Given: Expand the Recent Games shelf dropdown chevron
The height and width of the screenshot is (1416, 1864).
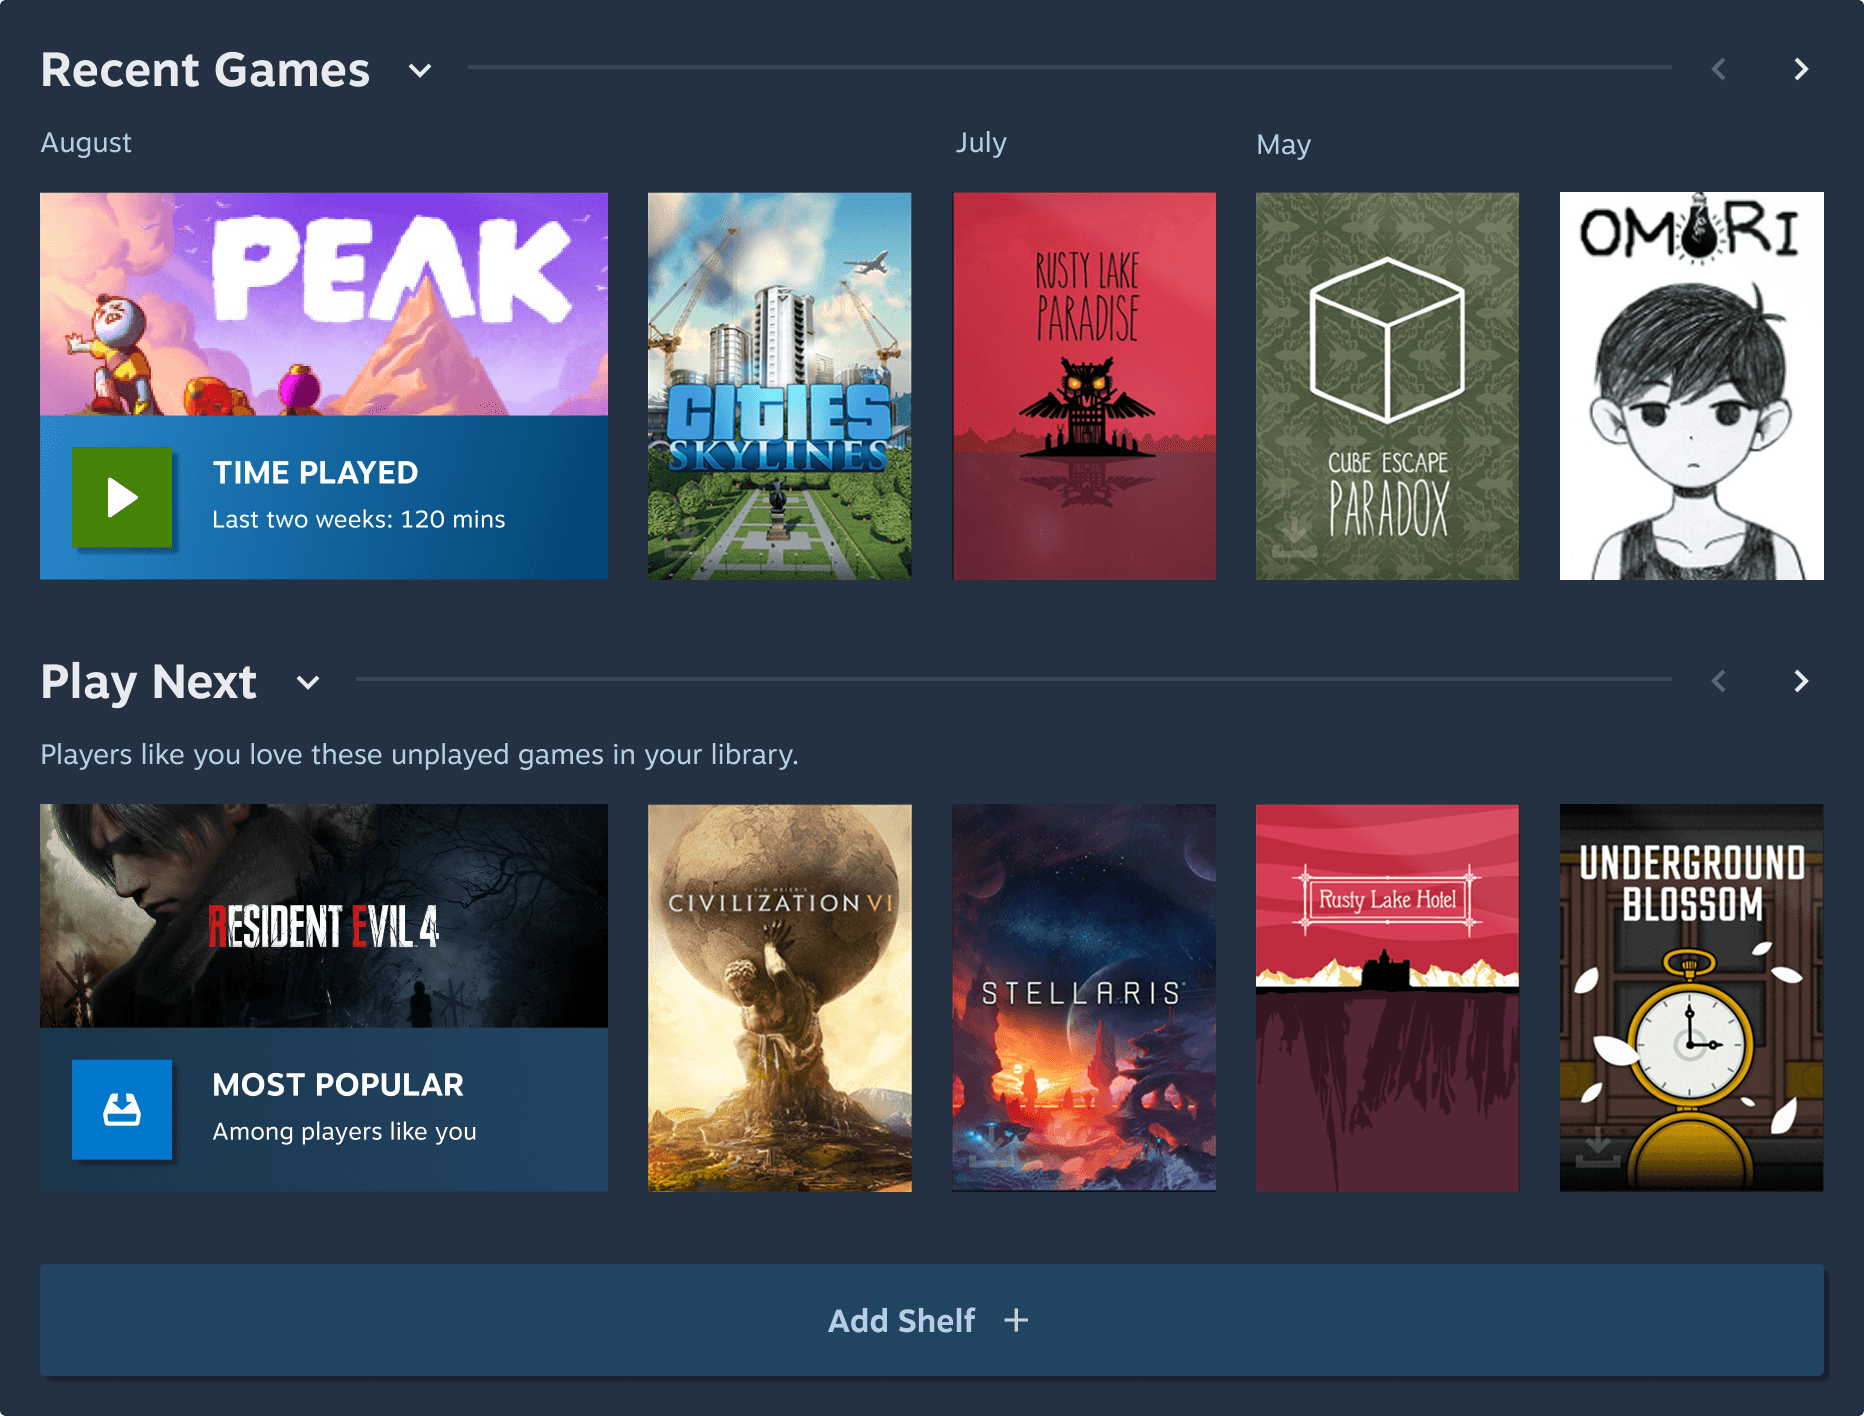Looking at the screenshot, I should [420, 70].
